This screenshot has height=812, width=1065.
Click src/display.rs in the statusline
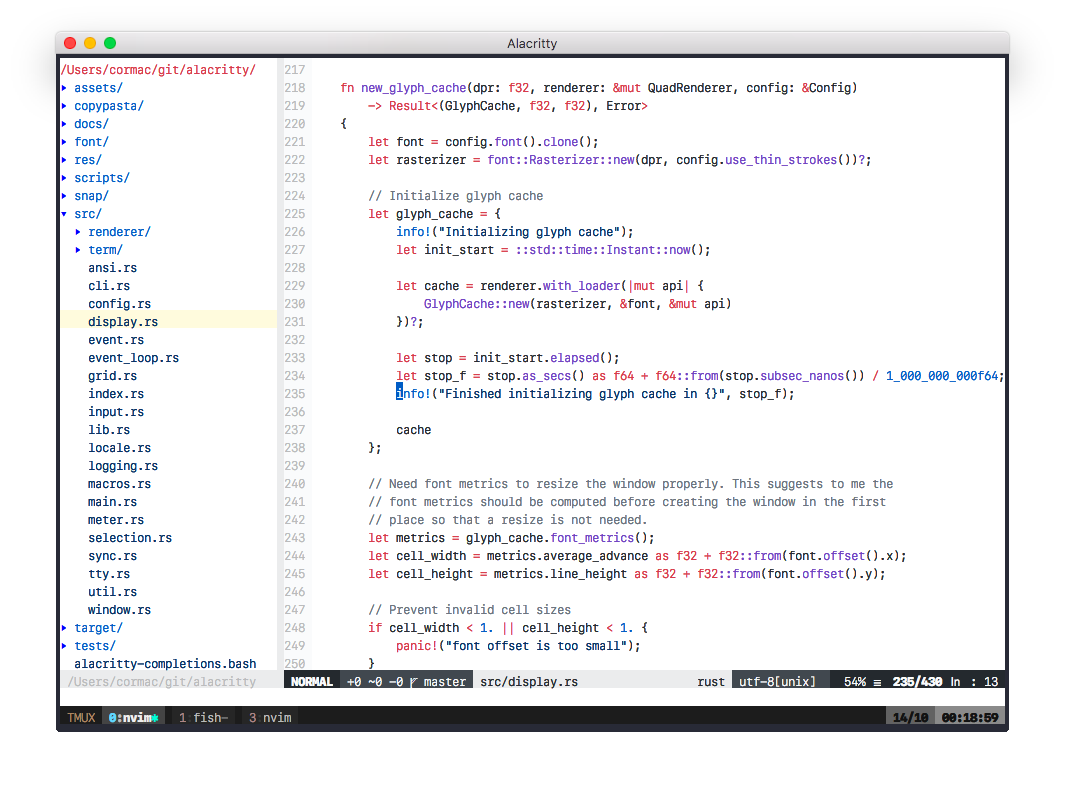coord(528,681)
